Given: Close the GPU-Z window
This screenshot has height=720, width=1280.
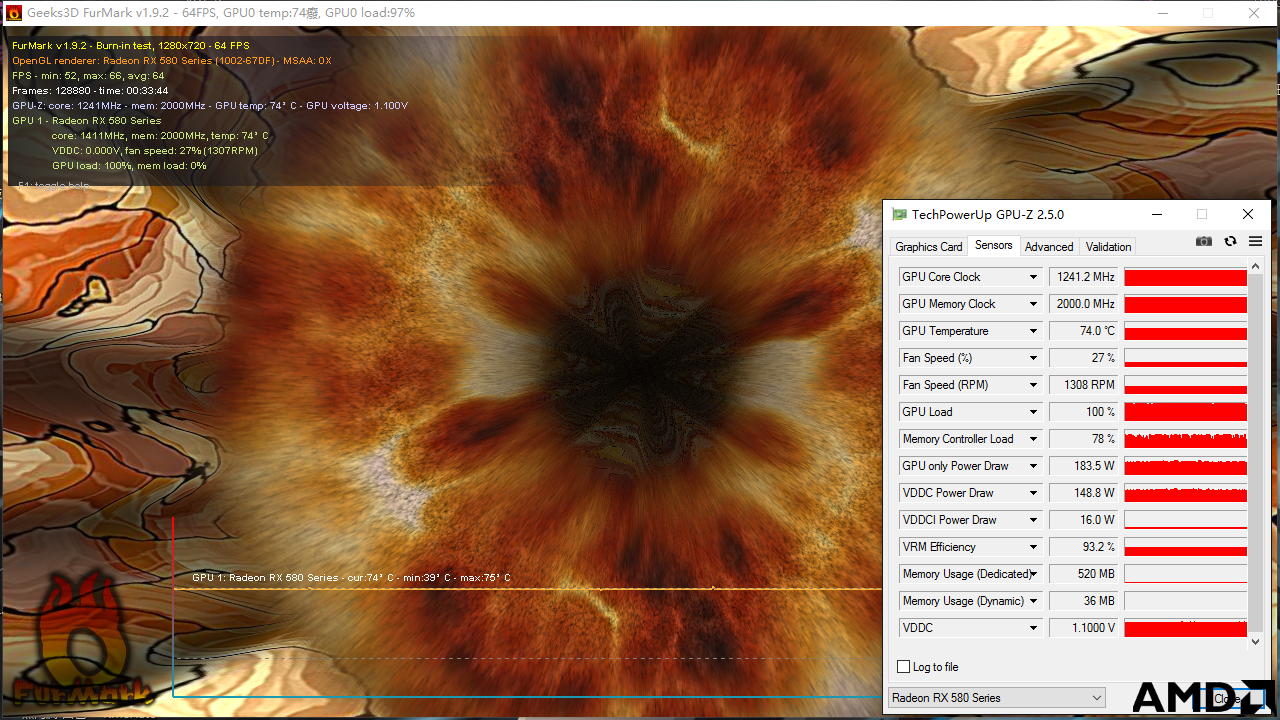Looking at the screenshot, I should coord(1247,214).
